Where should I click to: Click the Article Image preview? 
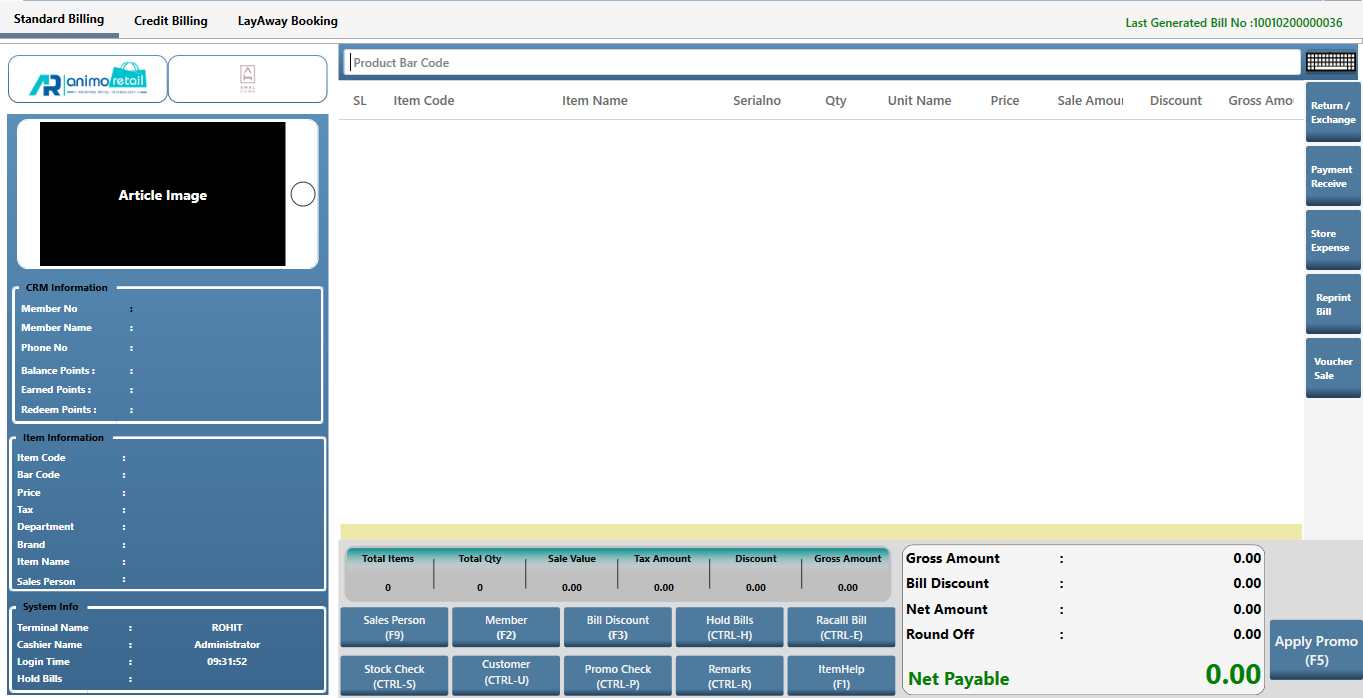[x=163, y=194]
